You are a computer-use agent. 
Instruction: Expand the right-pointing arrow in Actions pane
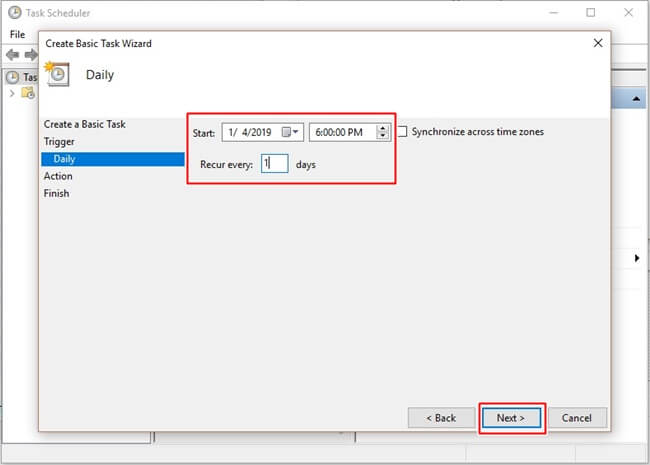tap(637, 258)
